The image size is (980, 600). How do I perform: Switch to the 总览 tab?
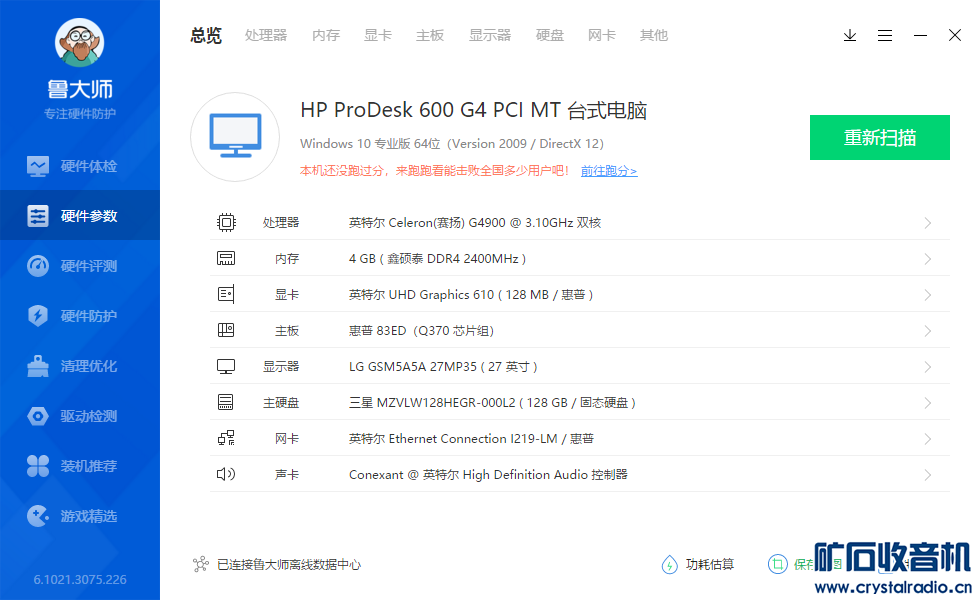[x=206, y=35]
